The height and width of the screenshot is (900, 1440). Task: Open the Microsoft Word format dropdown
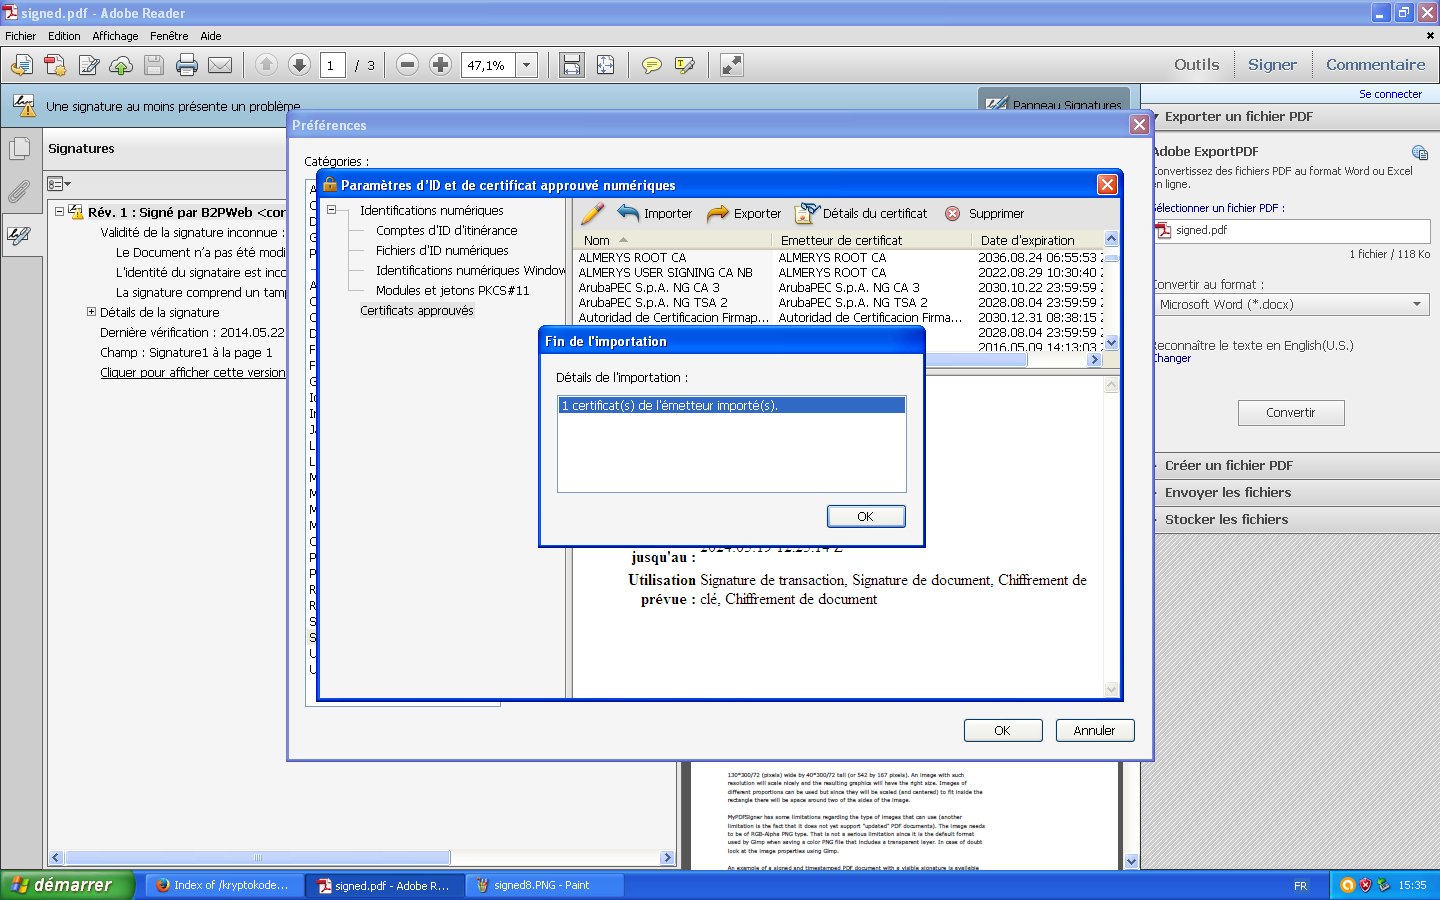(1417, 304)
